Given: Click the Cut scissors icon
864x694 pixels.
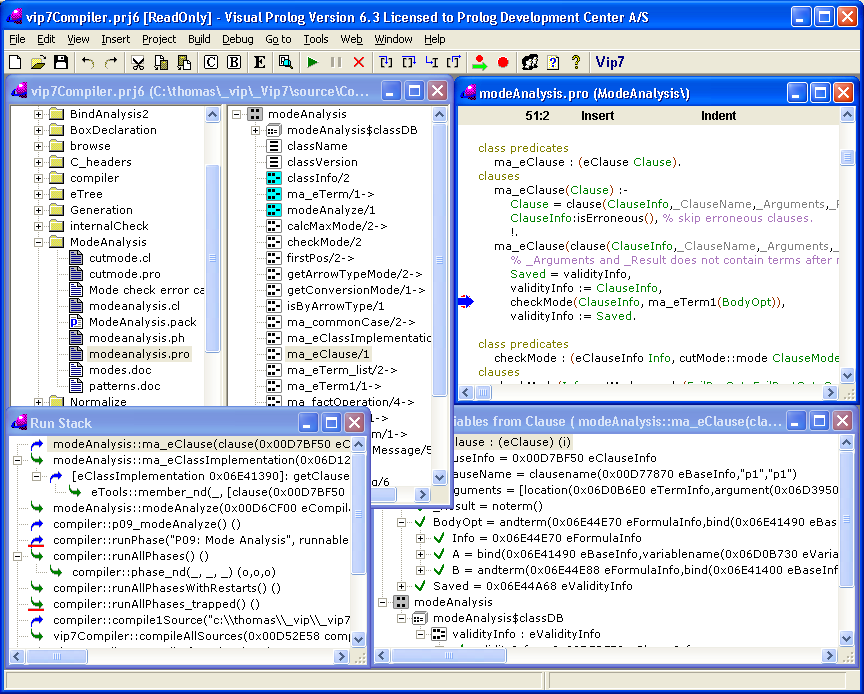Looking at the screenshot, I should (x=138, y=62).
